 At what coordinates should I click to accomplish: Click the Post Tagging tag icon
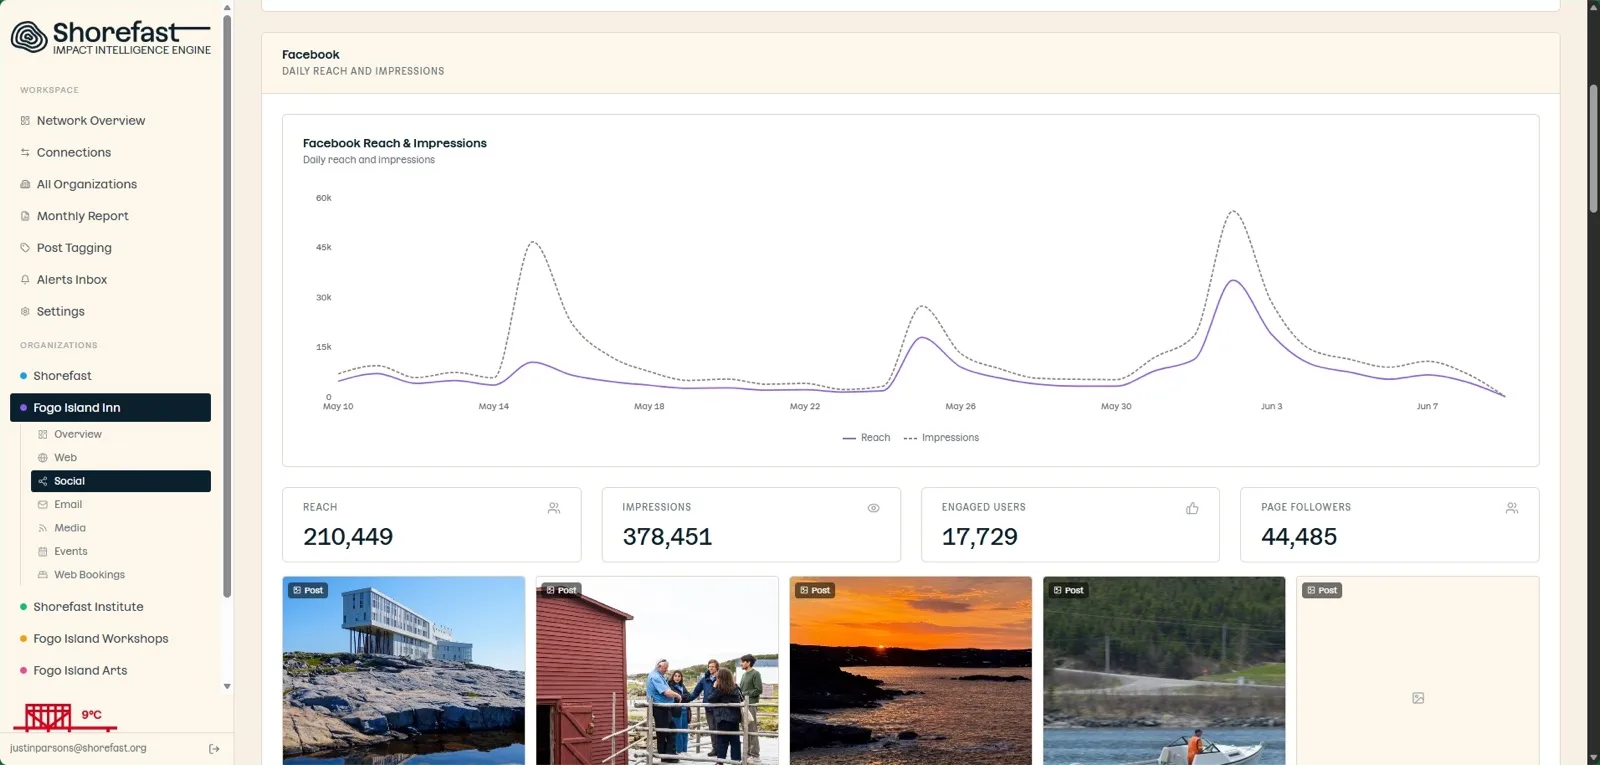pos(25,248)
